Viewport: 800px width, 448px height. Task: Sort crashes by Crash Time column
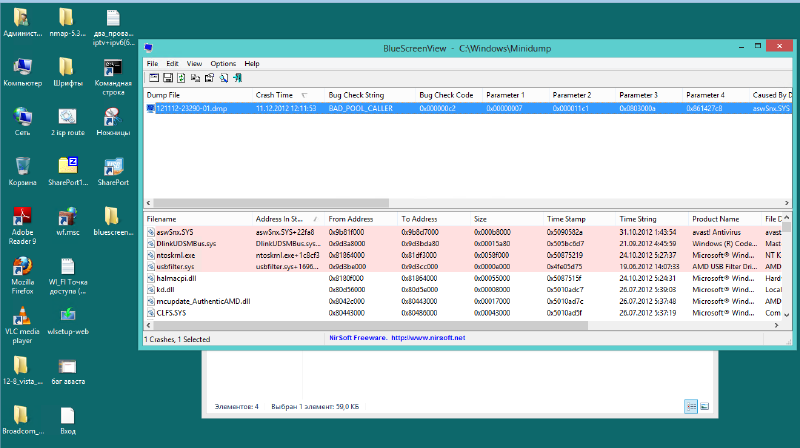point(288,95)
